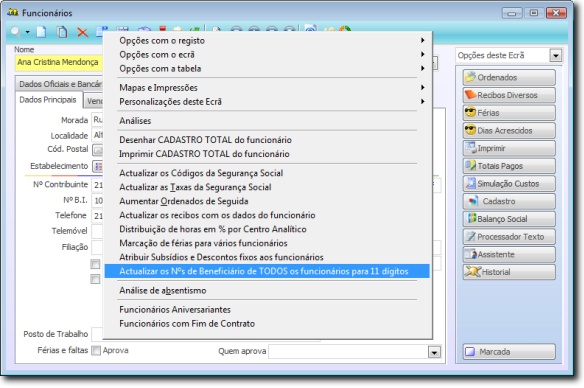Click the Estabelecimento list icon
This screenshot has height=388, width=584.
[x=98, y=166]
